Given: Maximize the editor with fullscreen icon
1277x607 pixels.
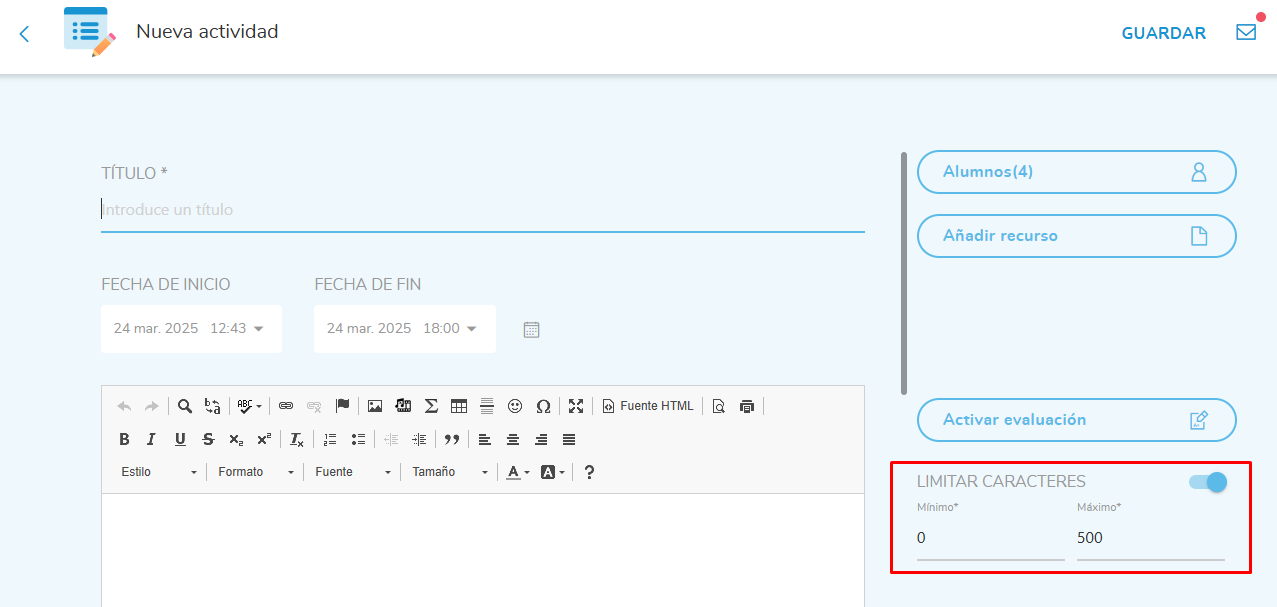Looking at the screenshot, I should pyautogui.click(x=576, y=406).
